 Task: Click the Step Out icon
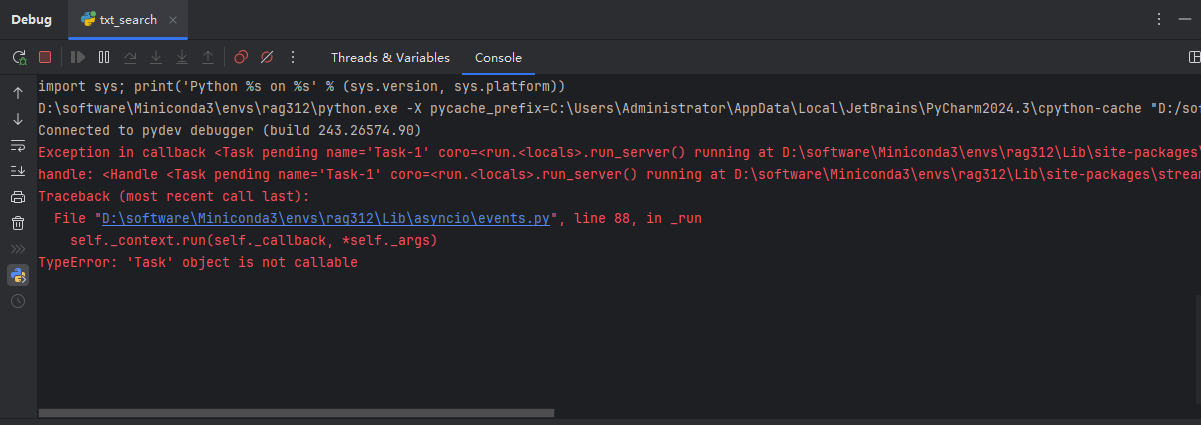pyautogui.click(x=208, y=57)
